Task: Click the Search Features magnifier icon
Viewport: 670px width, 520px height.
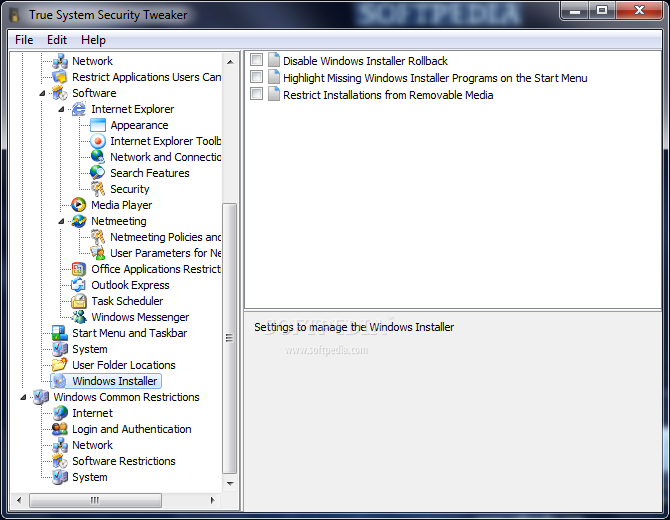Action: [x=98, y=173]
